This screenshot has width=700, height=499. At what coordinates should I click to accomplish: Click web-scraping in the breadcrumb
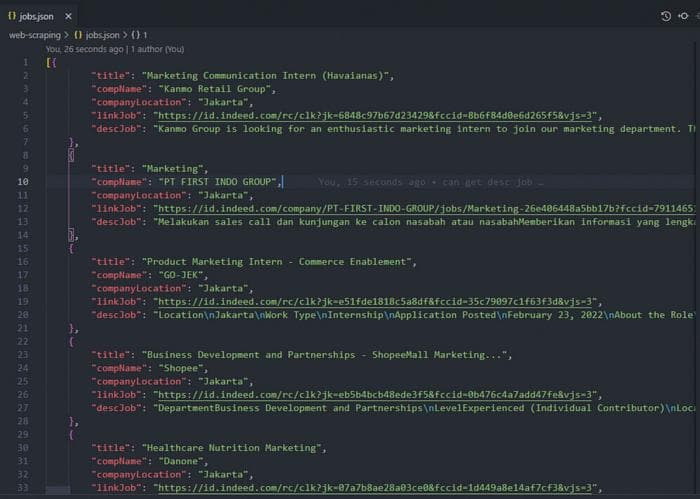coord(34,35)
